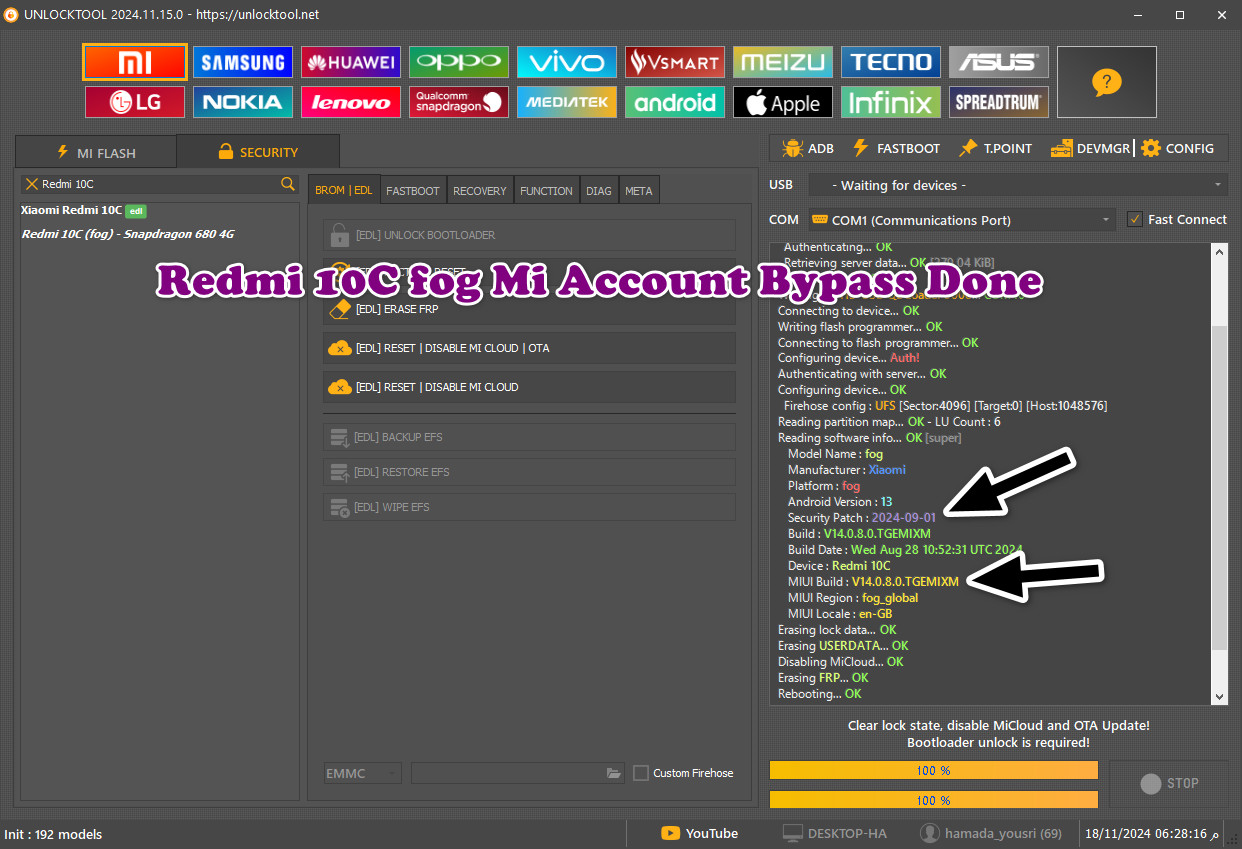Click DESKTOP-HA computer name in status bar
The image size is (1242, 849).
pyautogui.click(x=834, y=833)
